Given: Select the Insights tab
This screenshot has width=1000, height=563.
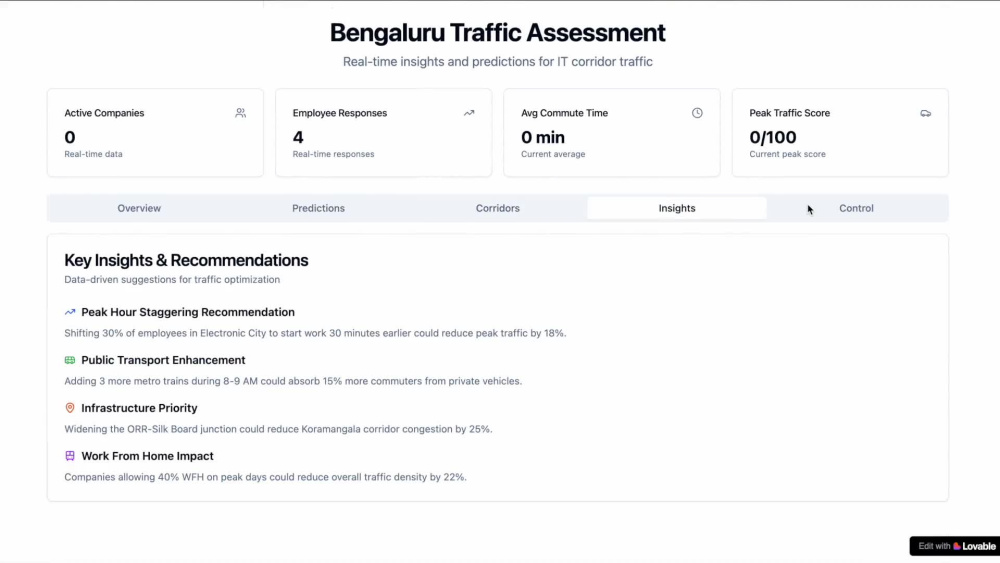Looking at the screenshot, I should (x=677, y=208).
